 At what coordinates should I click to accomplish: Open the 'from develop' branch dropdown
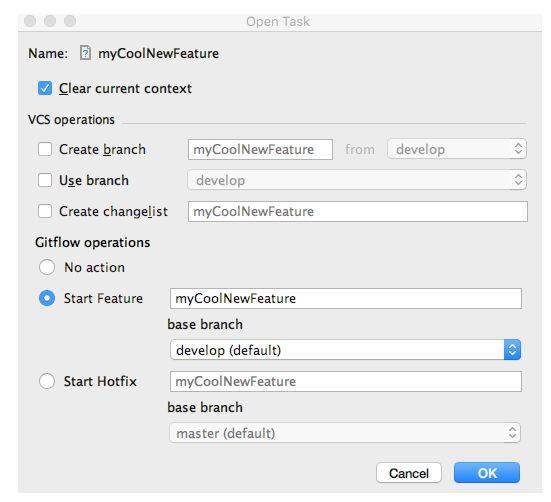(457, 149)
